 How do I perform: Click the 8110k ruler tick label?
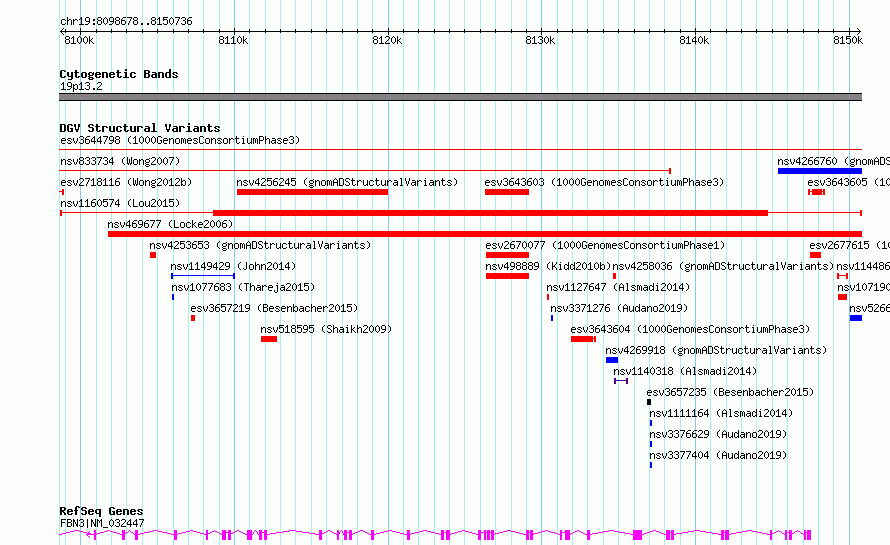[233, 40]
